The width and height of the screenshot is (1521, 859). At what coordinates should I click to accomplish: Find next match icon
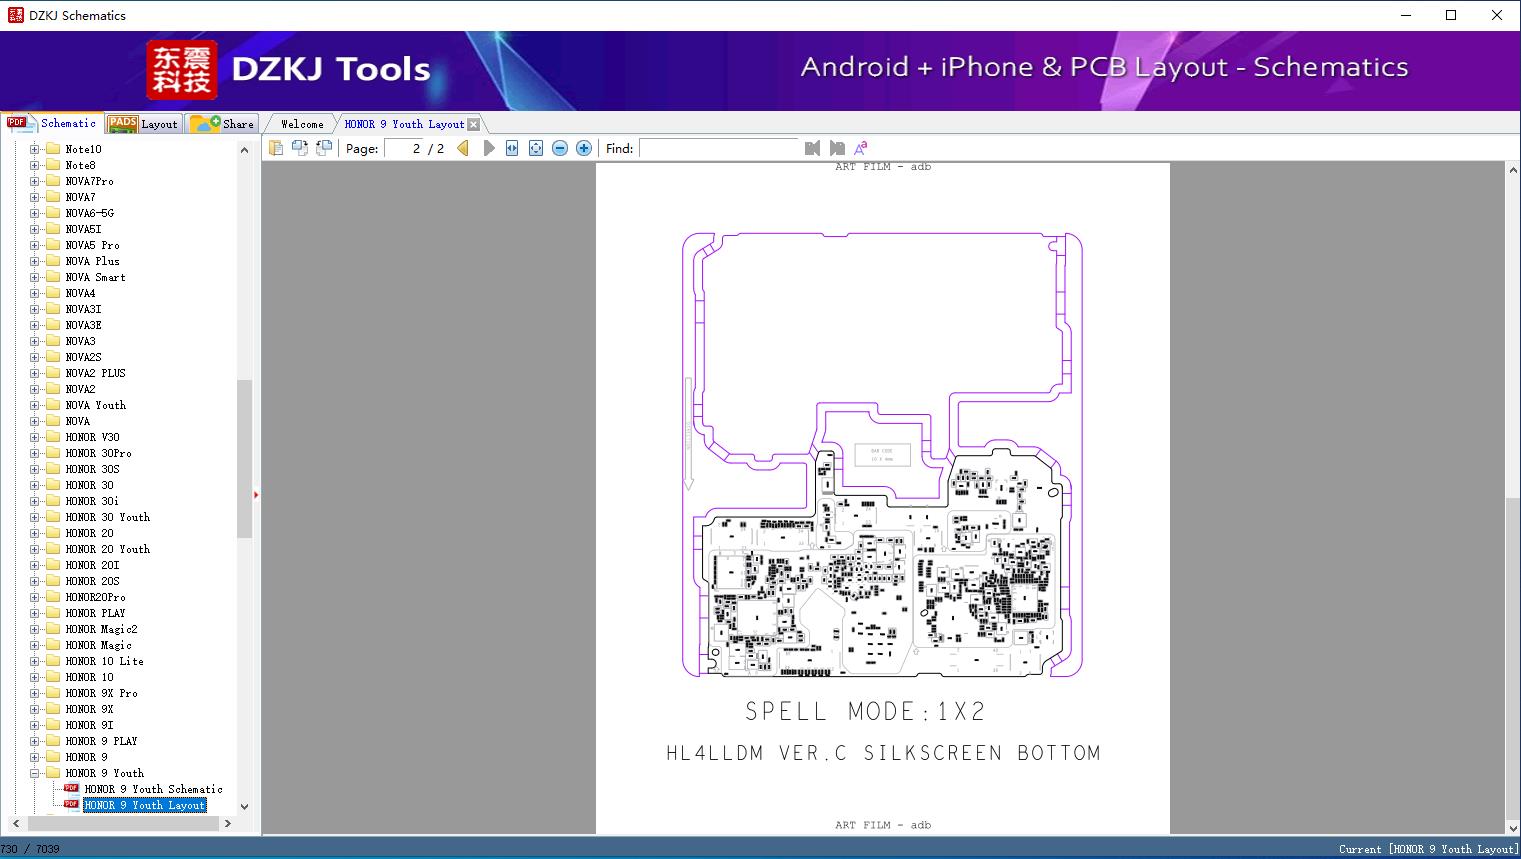[x=837, y=148]
